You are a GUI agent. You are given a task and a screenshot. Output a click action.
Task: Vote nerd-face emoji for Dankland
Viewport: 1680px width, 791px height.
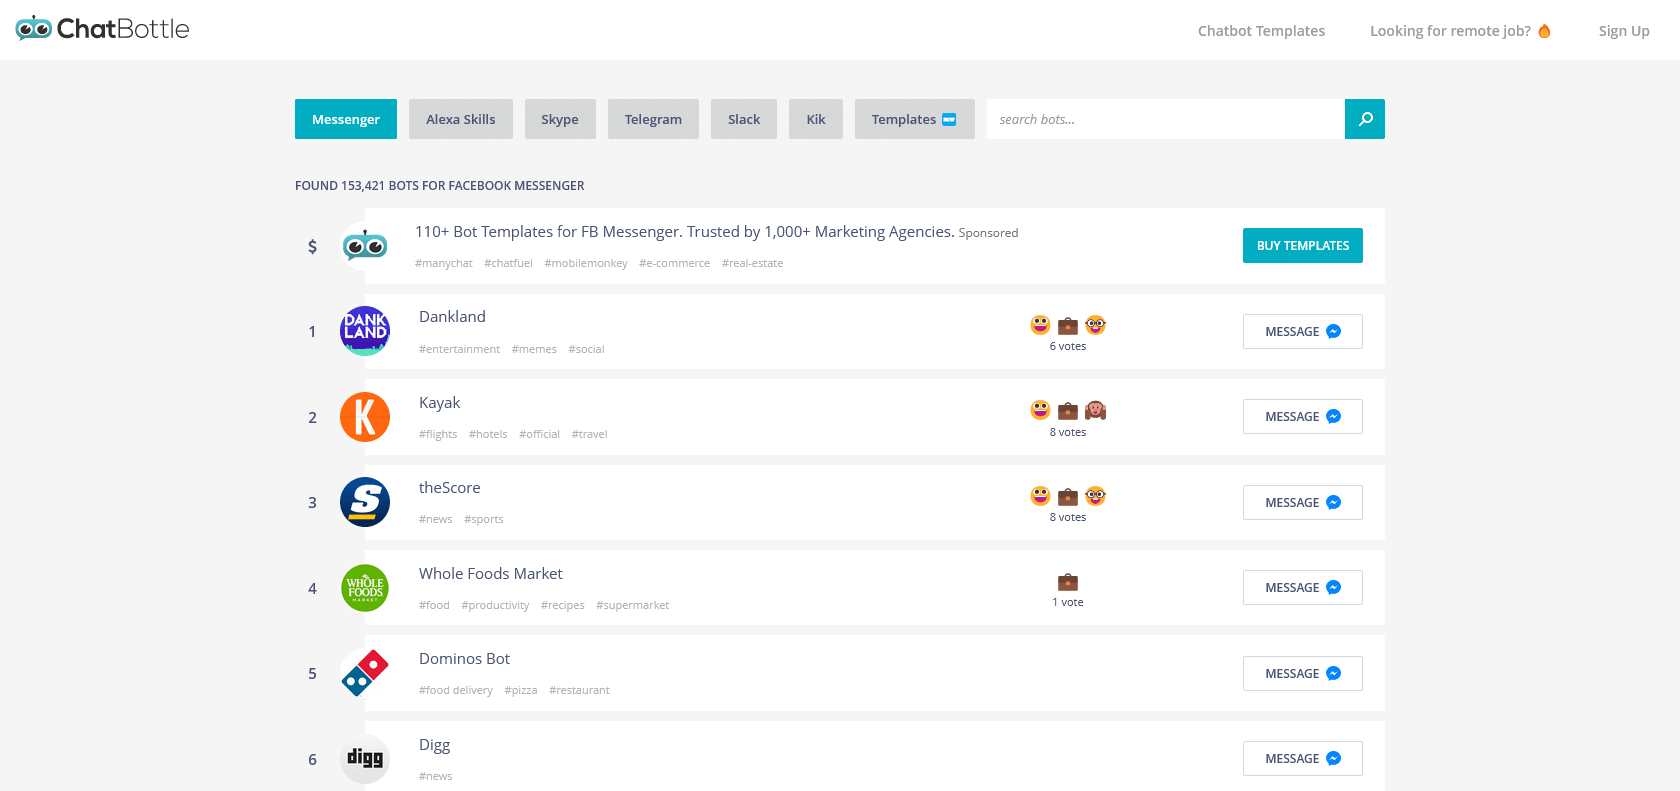pos(1096,325)
